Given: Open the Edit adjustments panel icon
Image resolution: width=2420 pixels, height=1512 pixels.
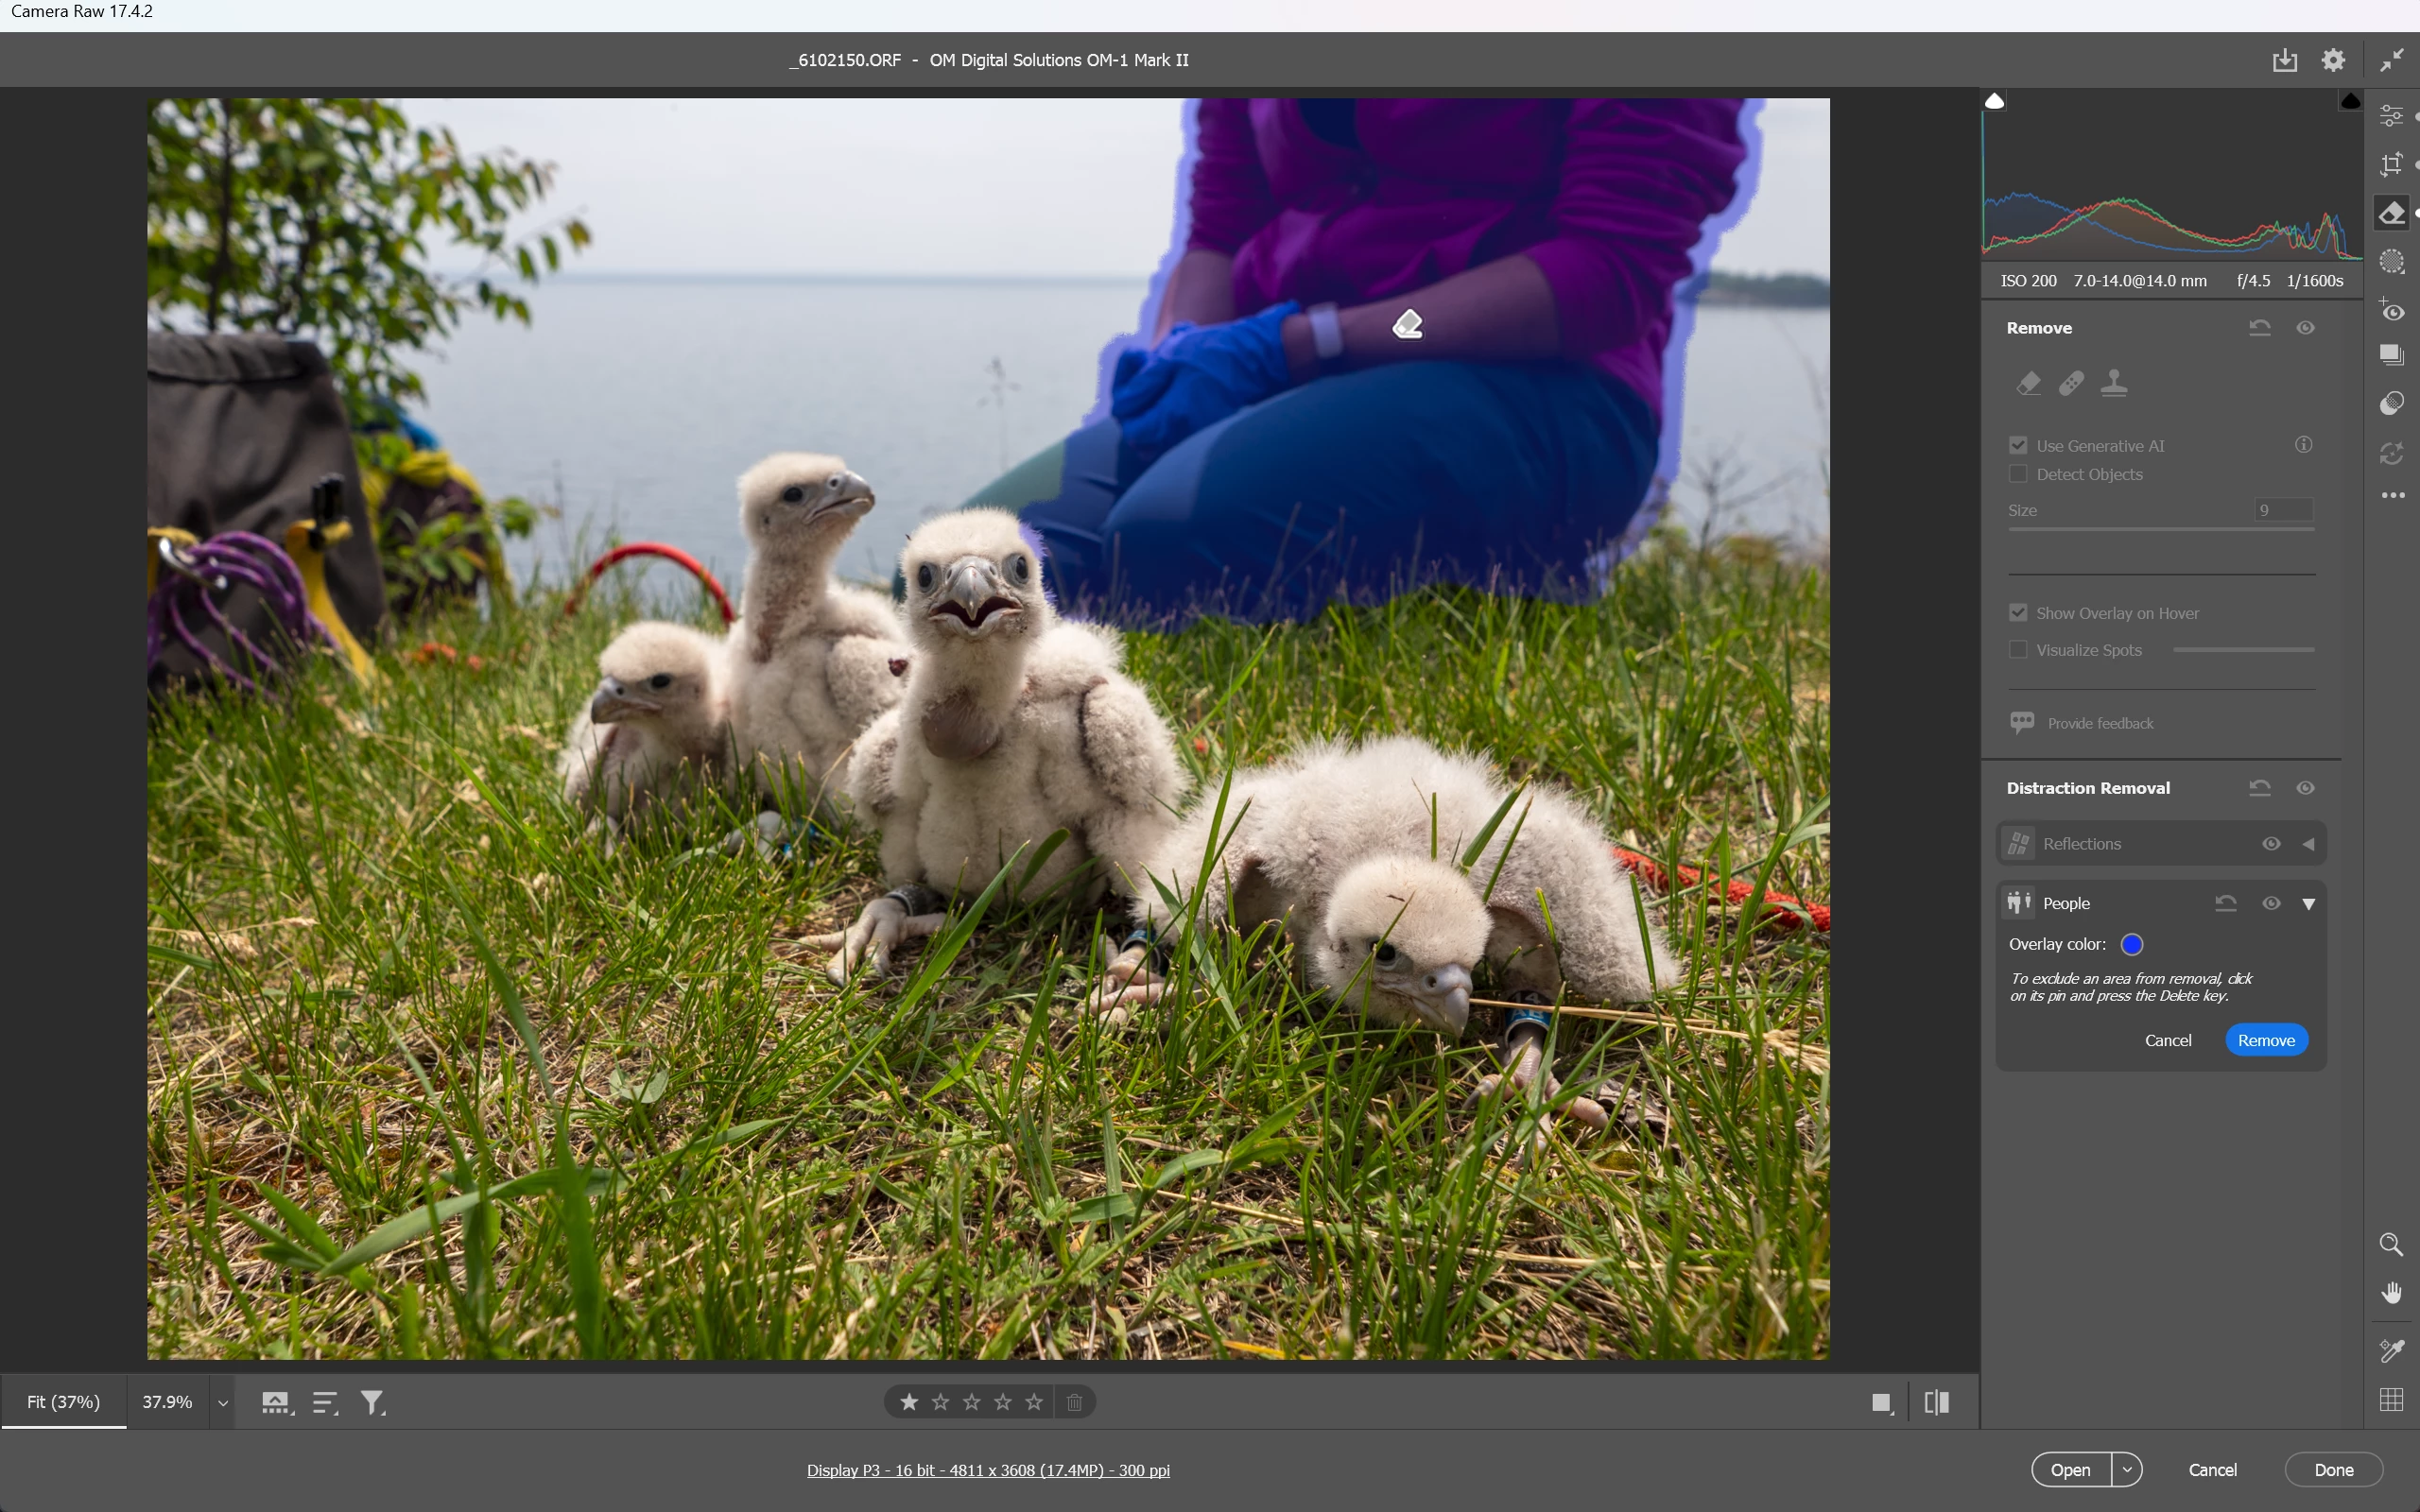Looking at the screenshot, I should pyautogui.click(x=2391, y=116).
